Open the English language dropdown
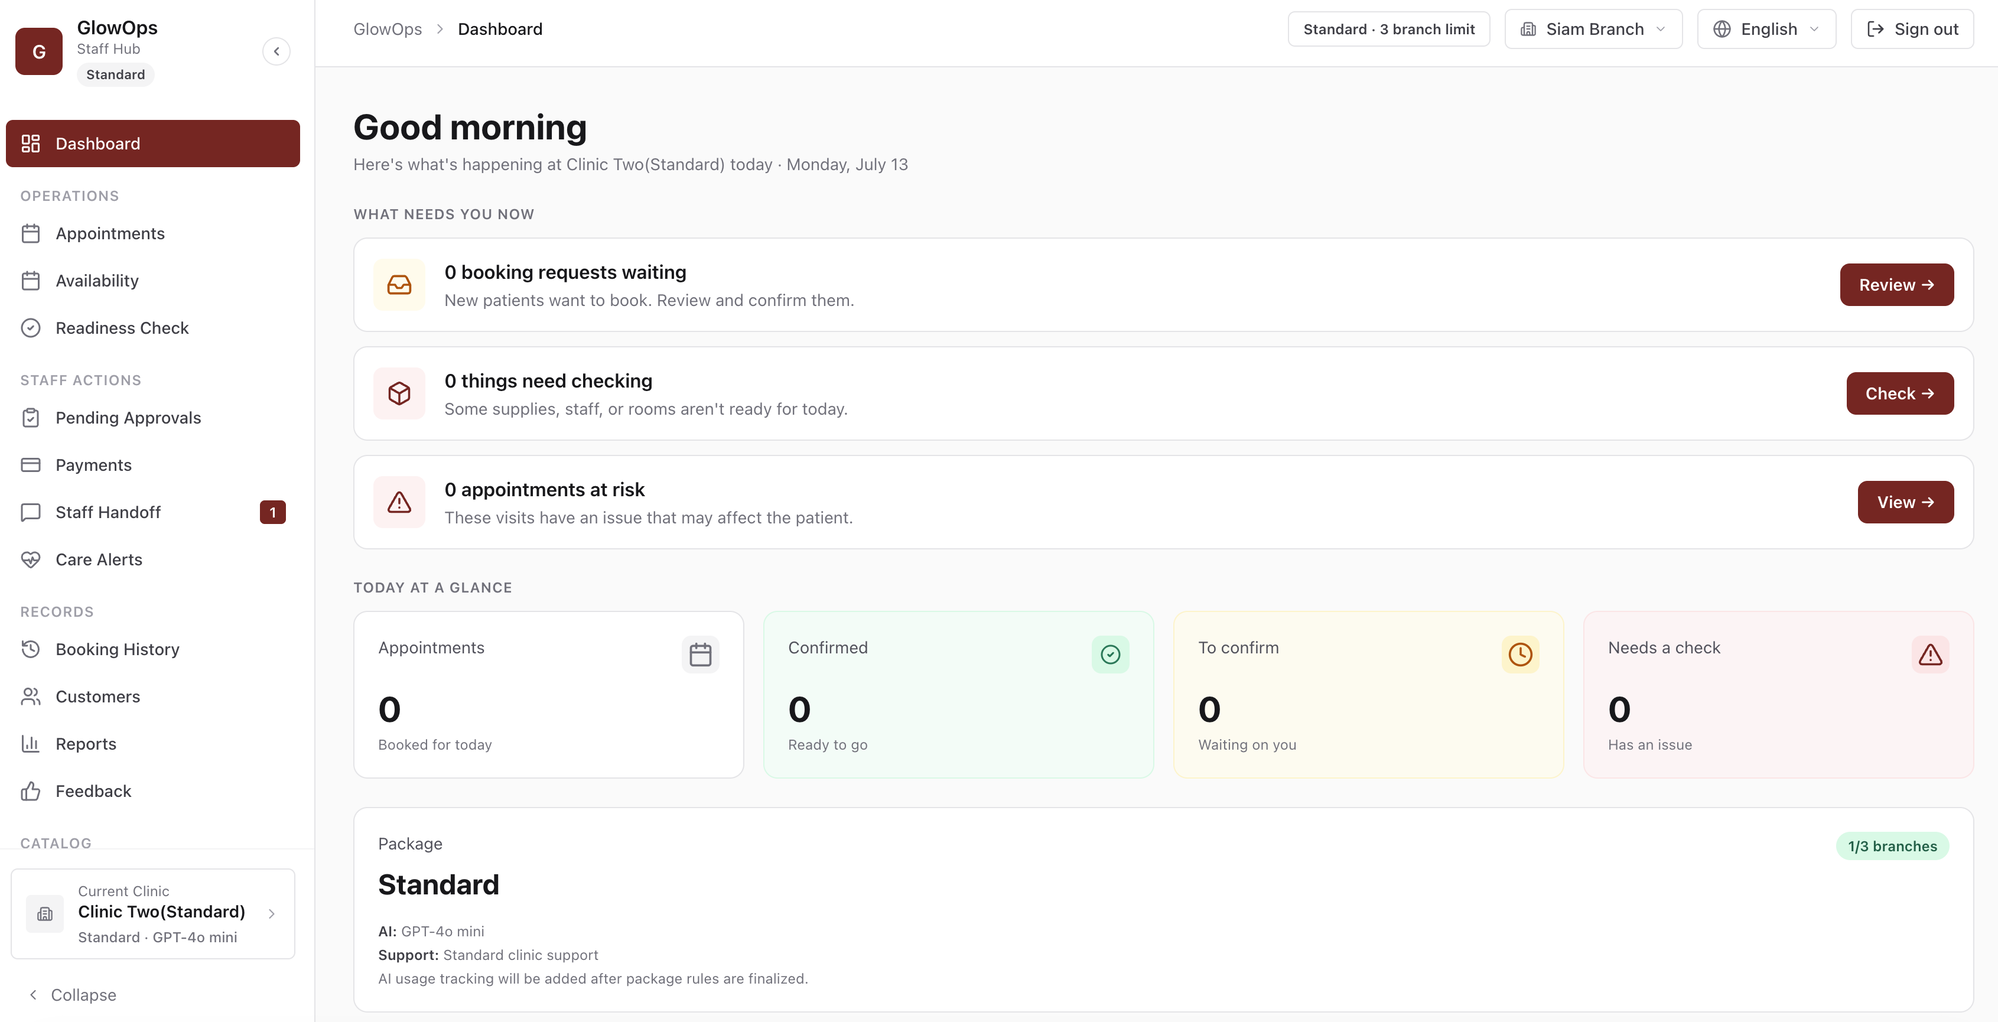The height and width of the screenshot is (1022, 1998). coord(1766,29)
